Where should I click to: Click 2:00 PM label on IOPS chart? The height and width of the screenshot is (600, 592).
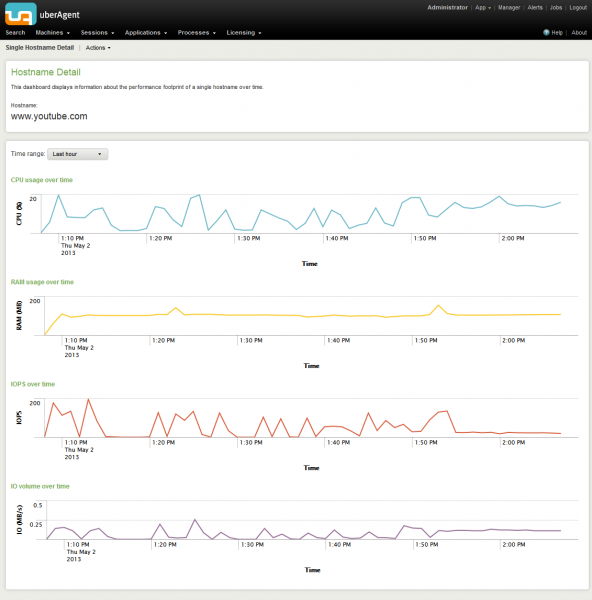[x=514, y=443]
